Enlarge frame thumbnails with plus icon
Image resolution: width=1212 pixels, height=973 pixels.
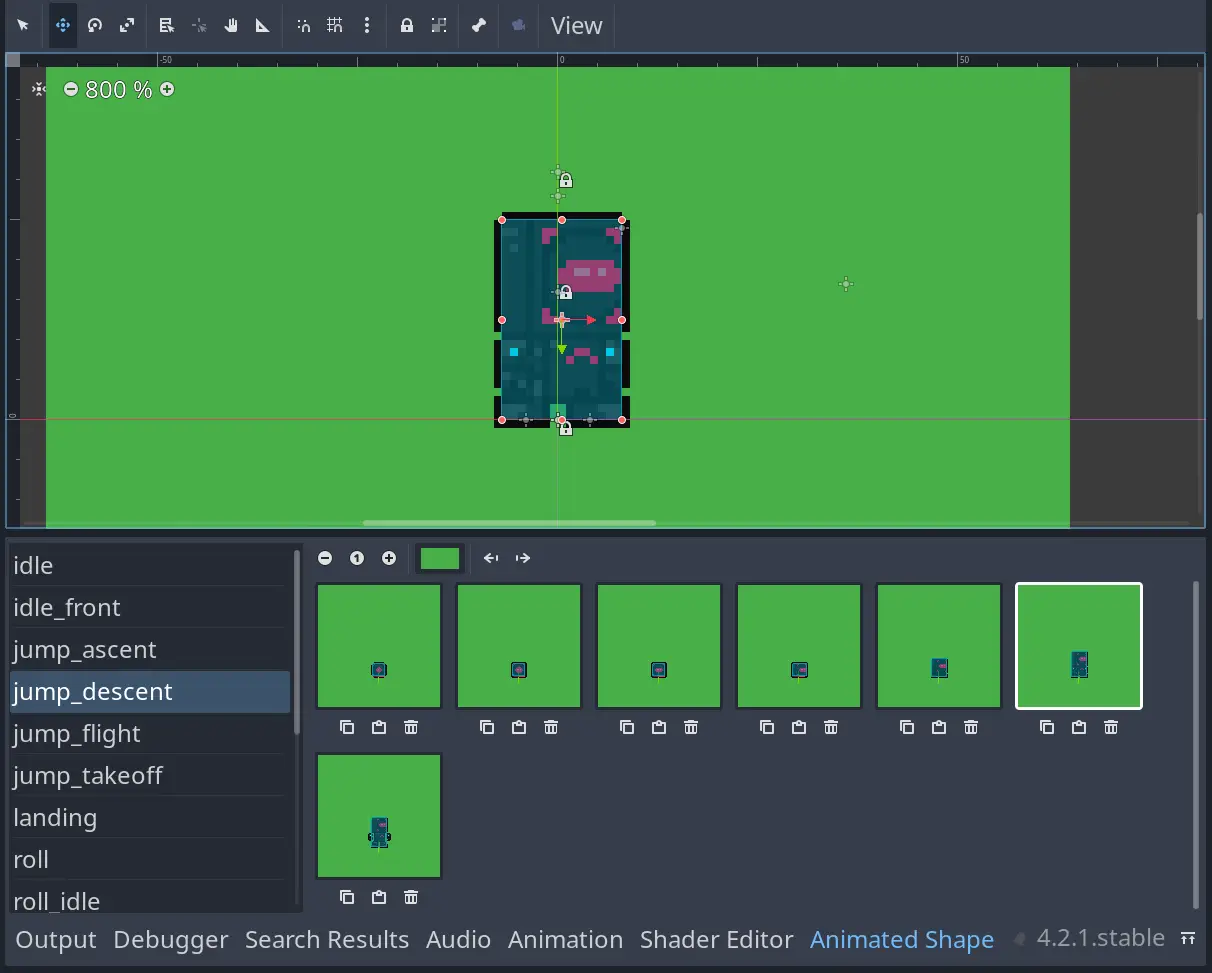click(389, 558)
